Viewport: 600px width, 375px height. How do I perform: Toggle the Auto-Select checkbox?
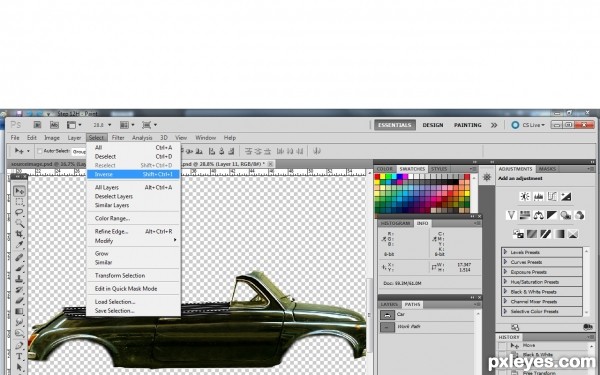tap(39, 151)
